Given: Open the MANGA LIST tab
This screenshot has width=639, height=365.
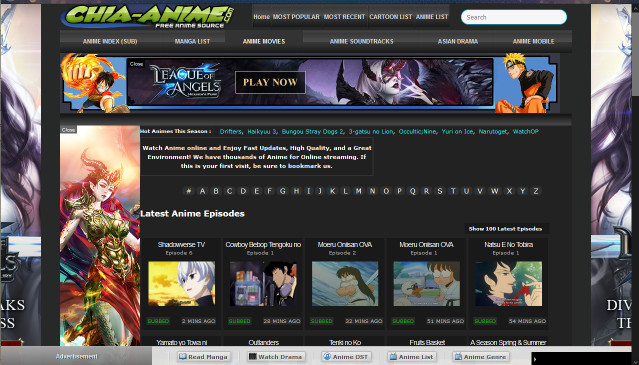Looking at the screenshot, I should 192,42.
